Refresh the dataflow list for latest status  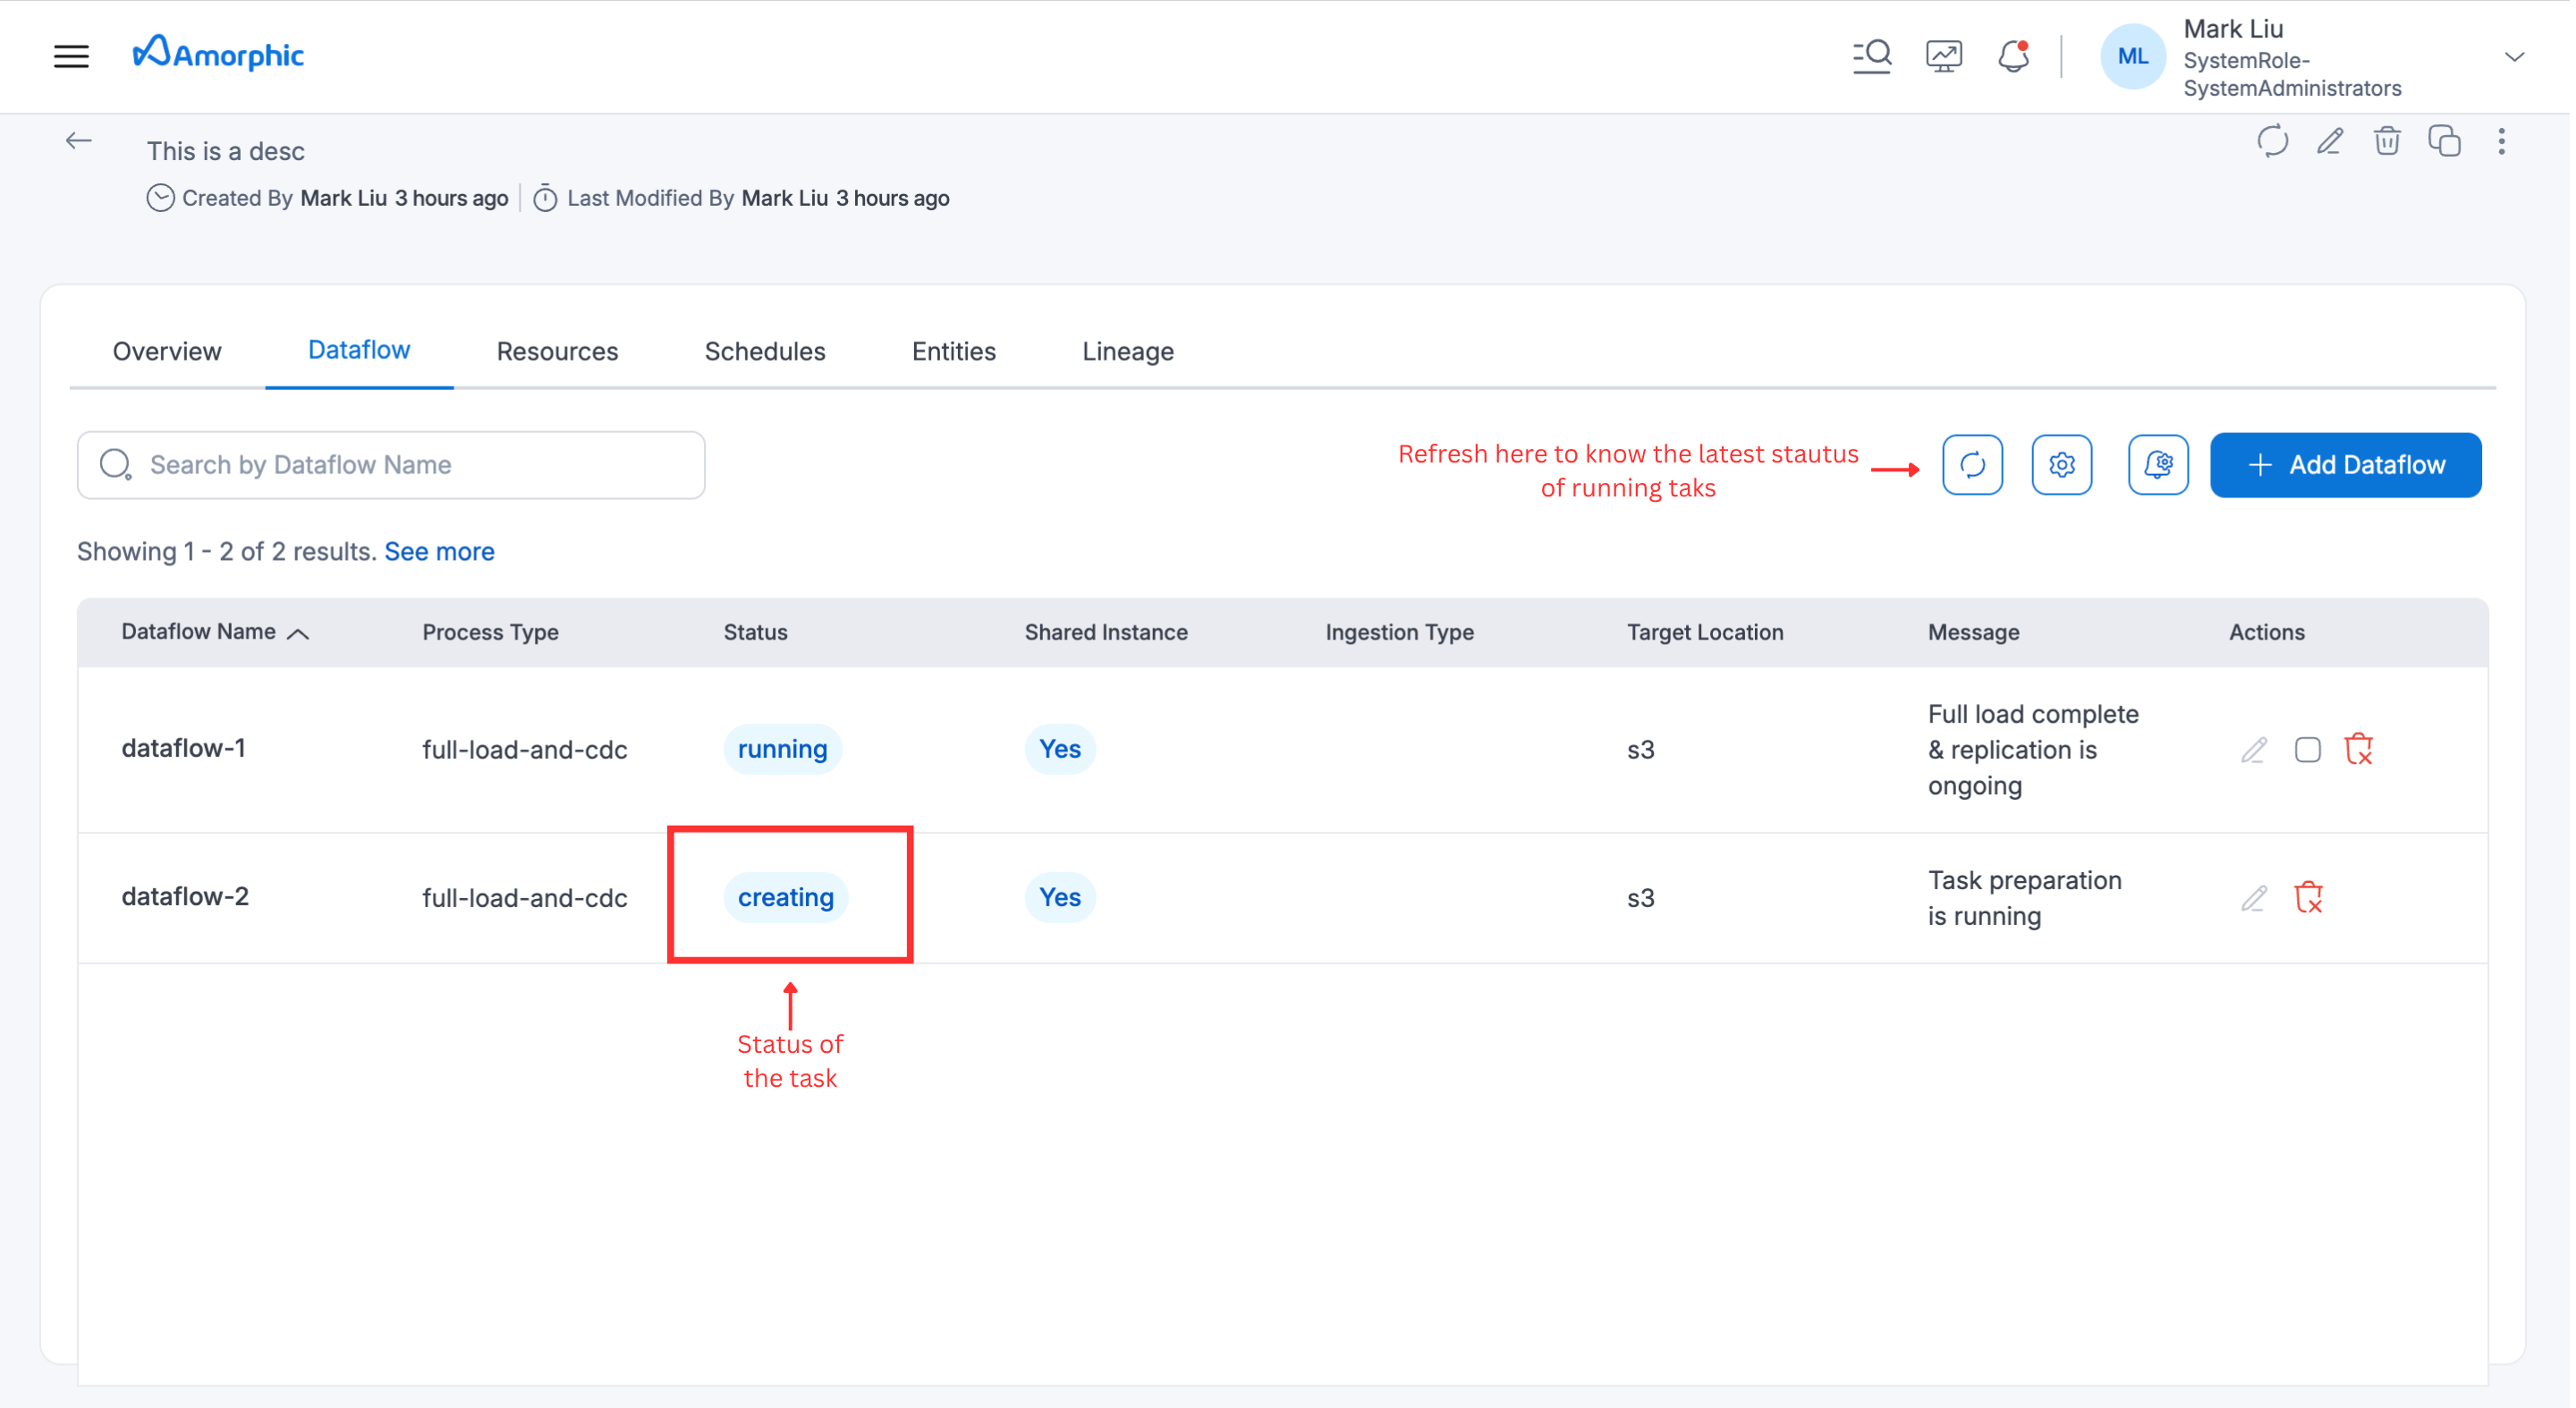click(x=1972, y=464)
